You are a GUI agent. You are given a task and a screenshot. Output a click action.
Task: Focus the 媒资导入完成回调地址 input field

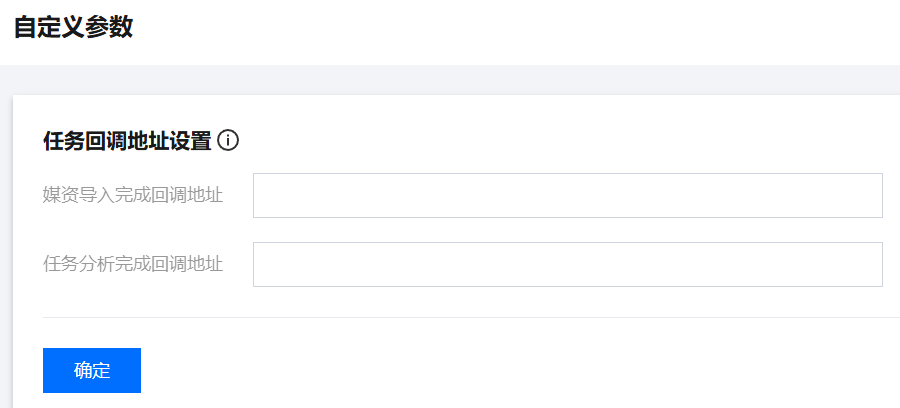[x=567, y=195]
